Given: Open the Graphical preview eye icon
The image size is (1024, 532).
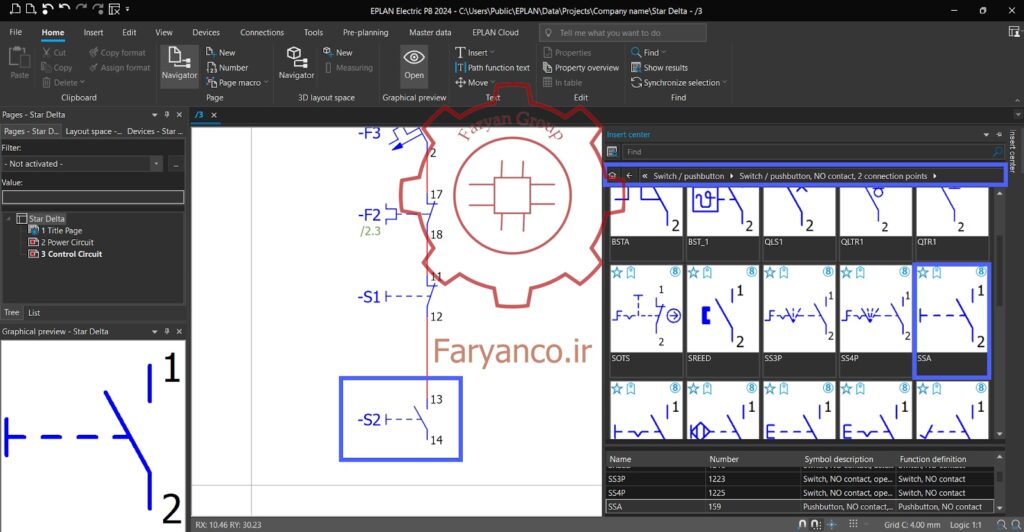Looking at the screenshot, I should tap(414, 57).
